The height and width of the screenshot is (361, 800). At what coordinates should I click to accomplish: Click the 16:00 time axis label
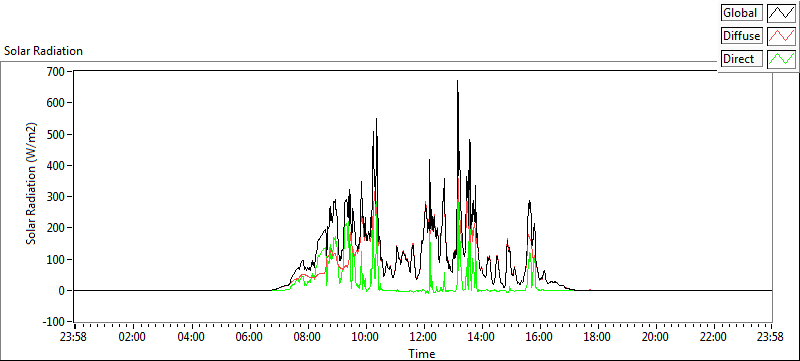pyautogui.click(x=540, y=337)
